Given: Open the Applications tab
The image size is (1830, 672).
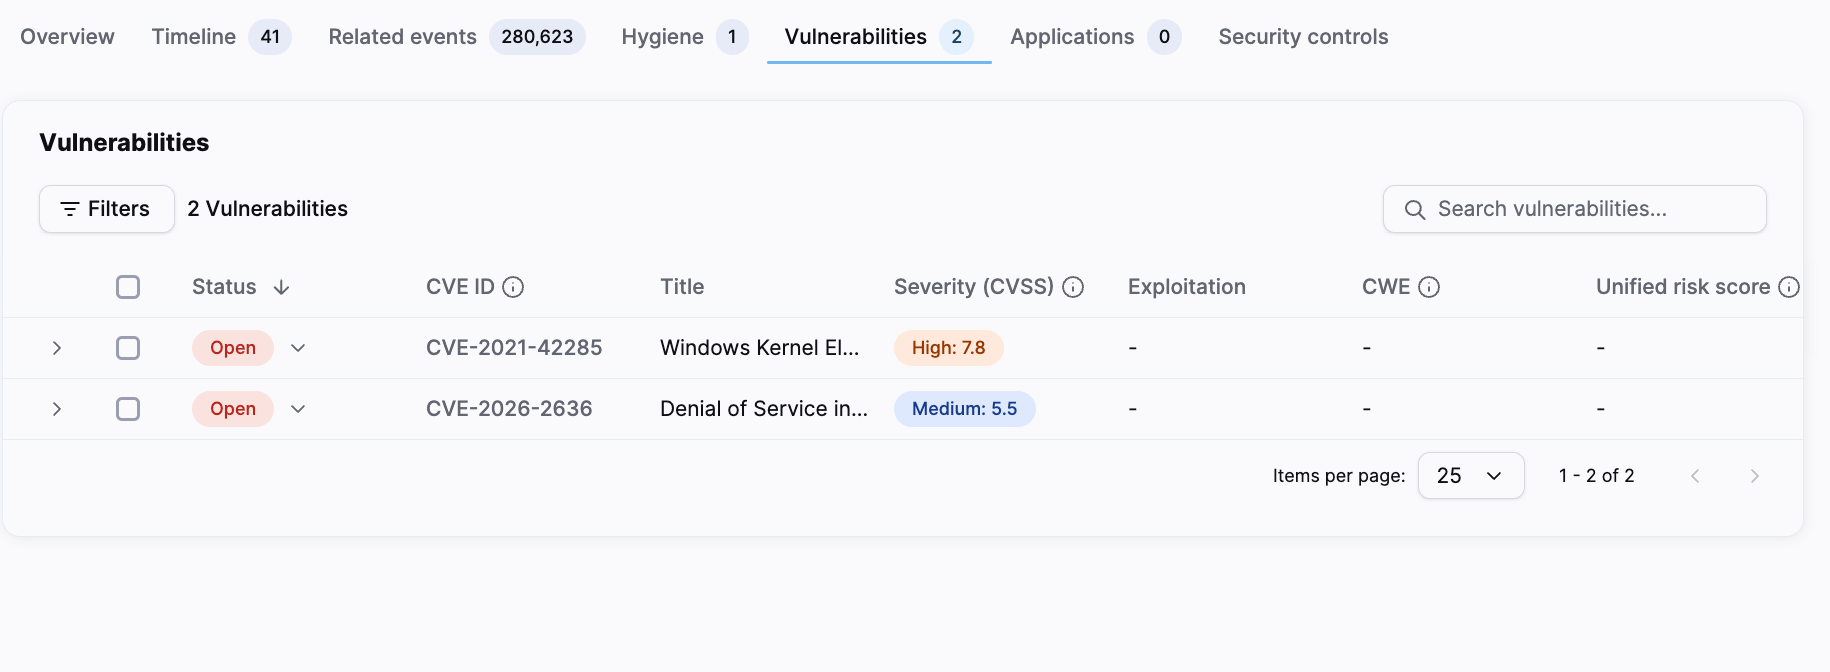Looking at the screenshot, I should click(1096, 37).
